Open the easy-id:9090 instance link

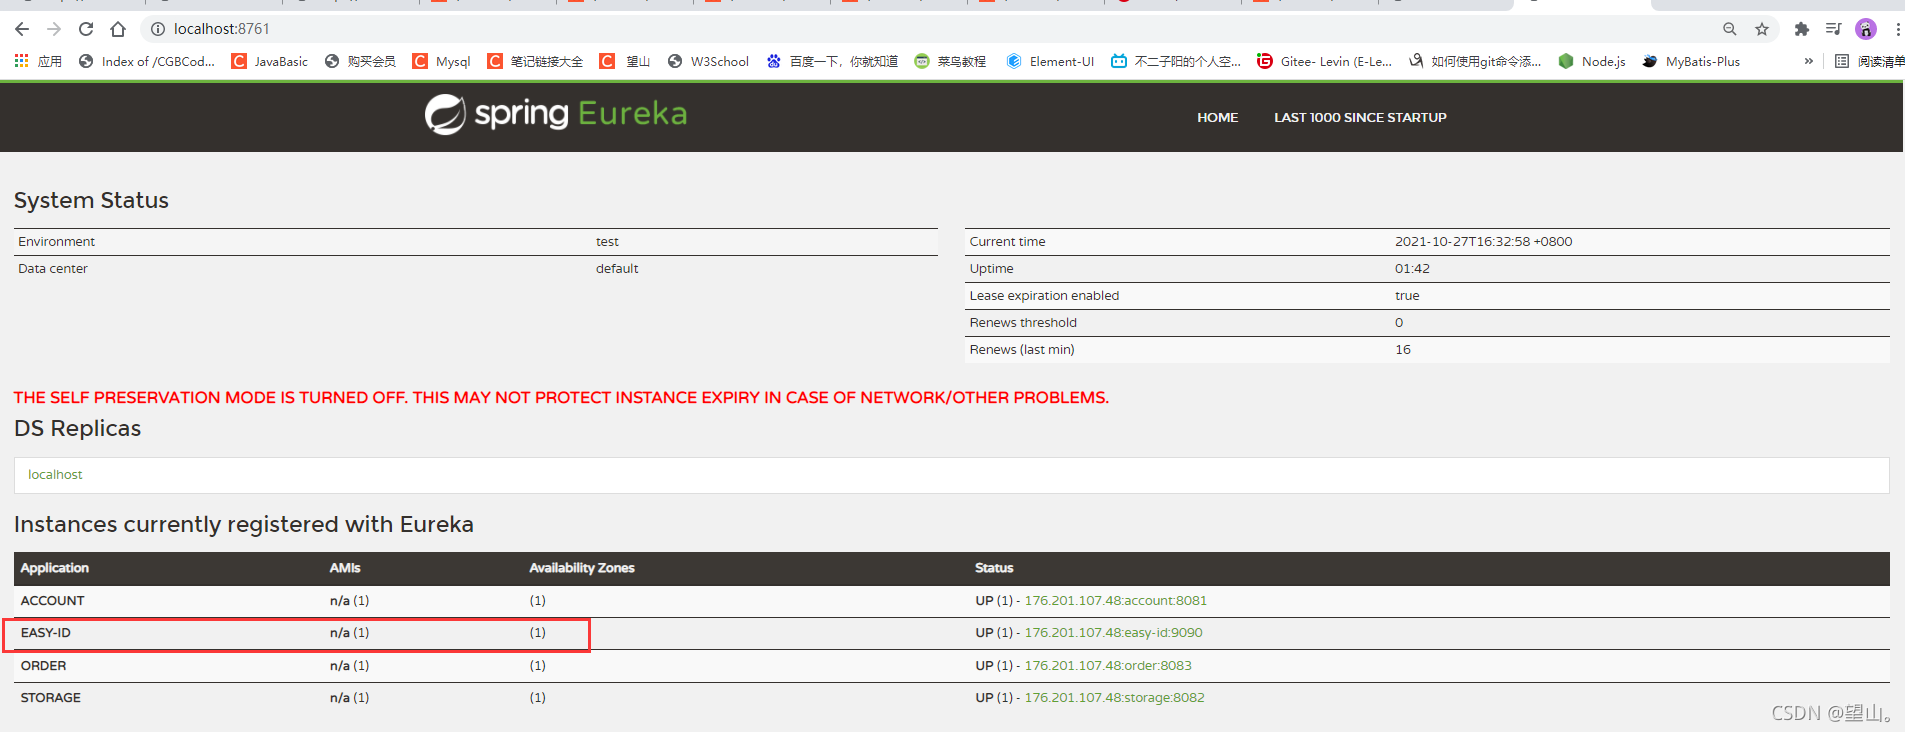[1113, 632]
